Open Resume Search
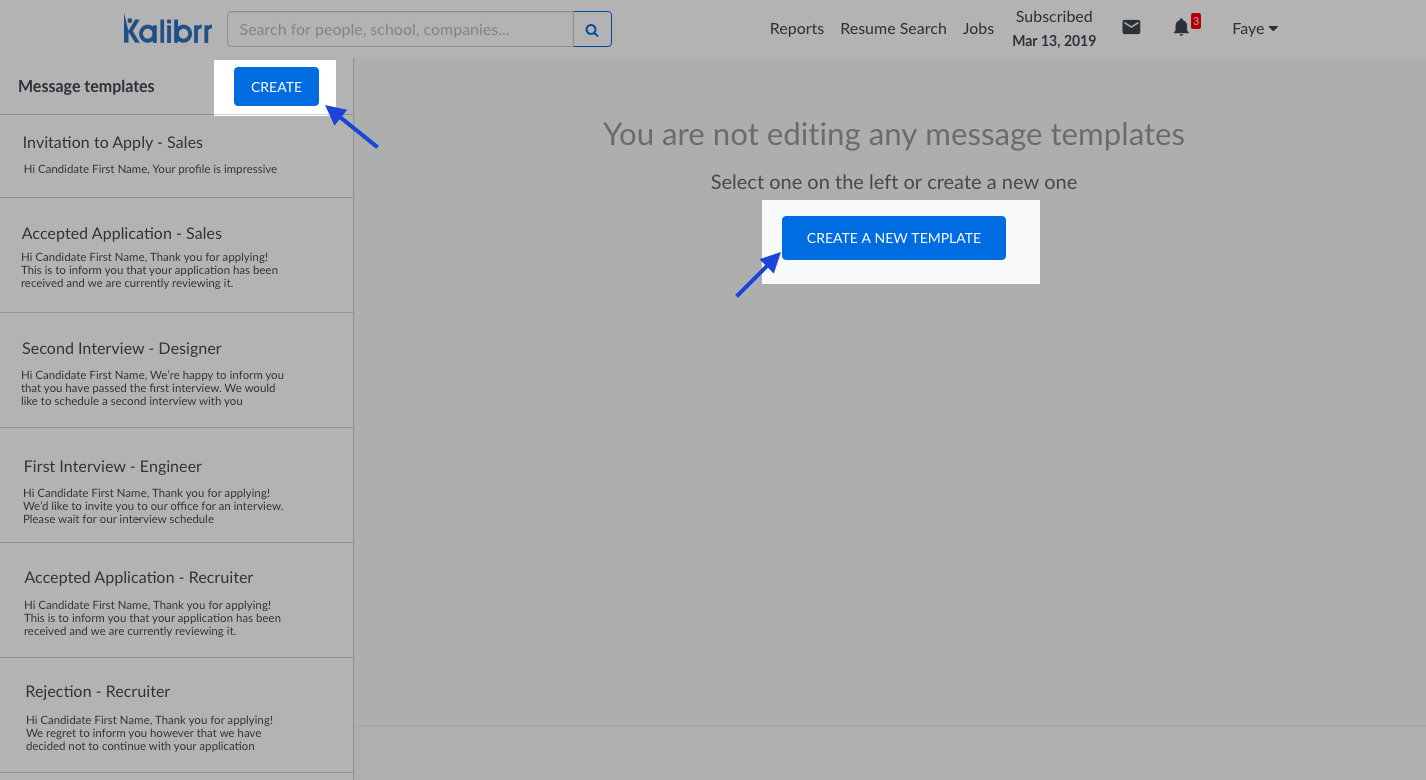Screen dimensions: 1426x780 coord(893,29)
